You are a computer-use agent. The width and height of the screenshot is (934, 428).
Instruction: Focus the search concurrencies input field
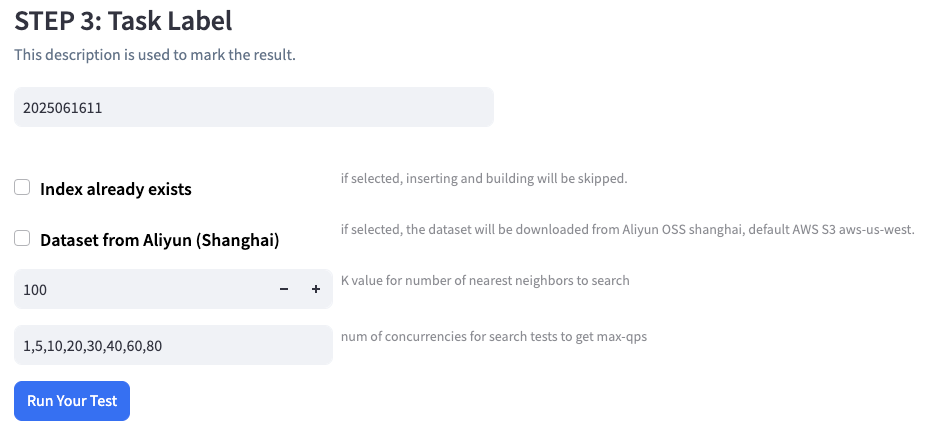[173, 345]
